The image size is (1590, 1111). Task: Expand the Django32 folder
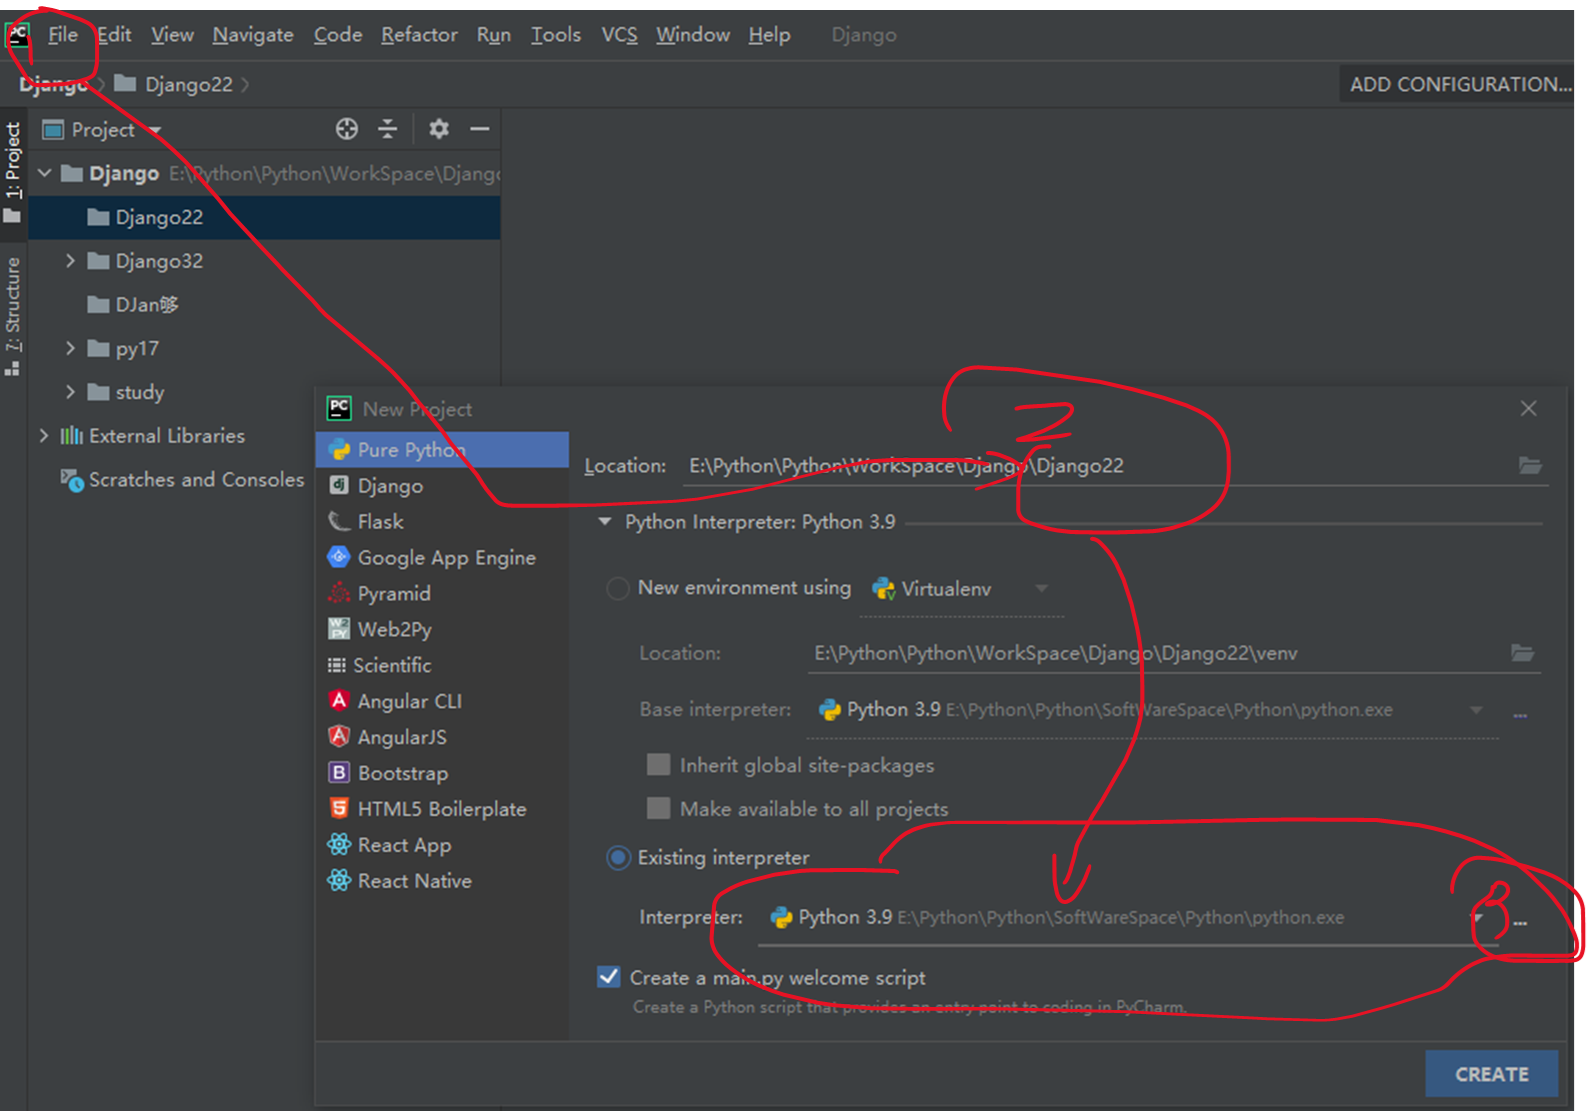(x=70, y=261)
